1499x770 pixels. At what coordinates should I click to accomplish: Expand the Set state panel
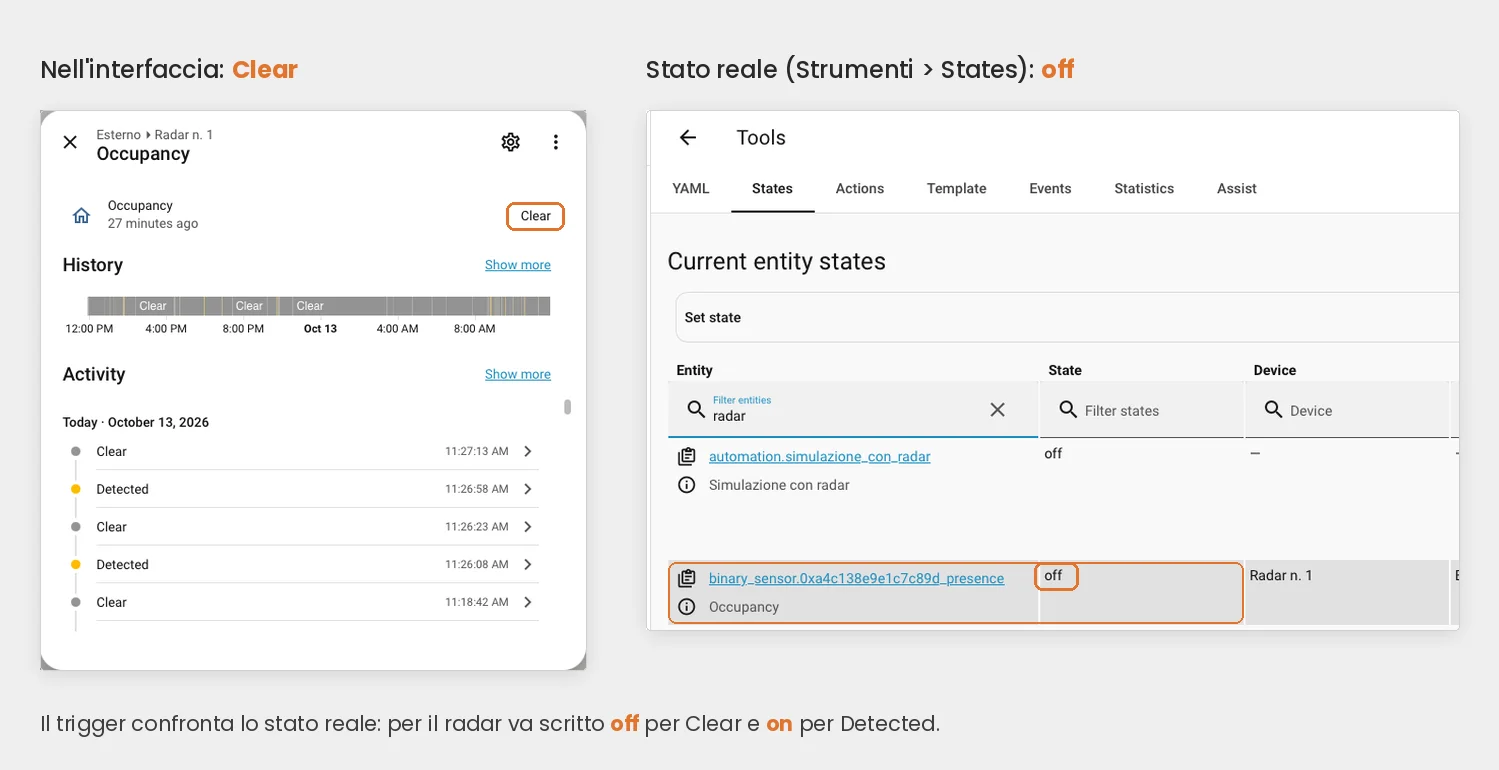pyautogui.click(x=1067, y=317)
